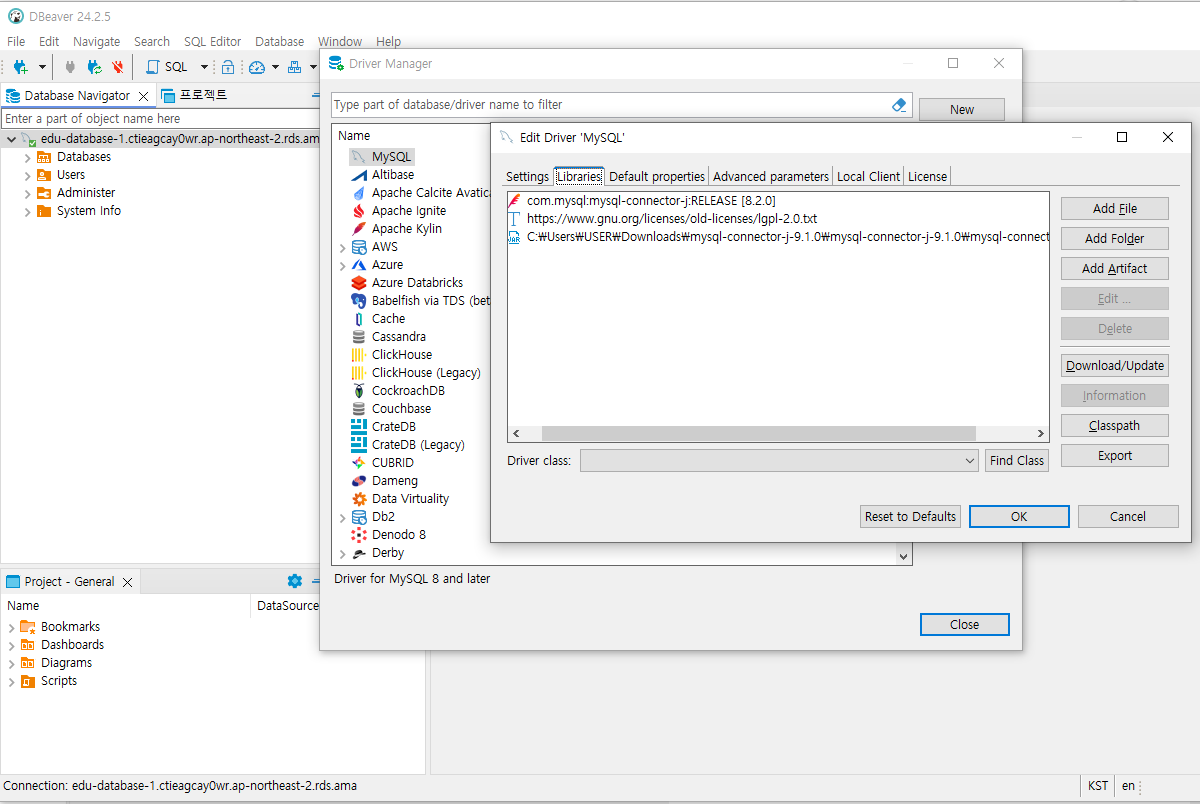1200x804 pixels.
Task: Expand the Derby driver group
Action: point(343,554)
